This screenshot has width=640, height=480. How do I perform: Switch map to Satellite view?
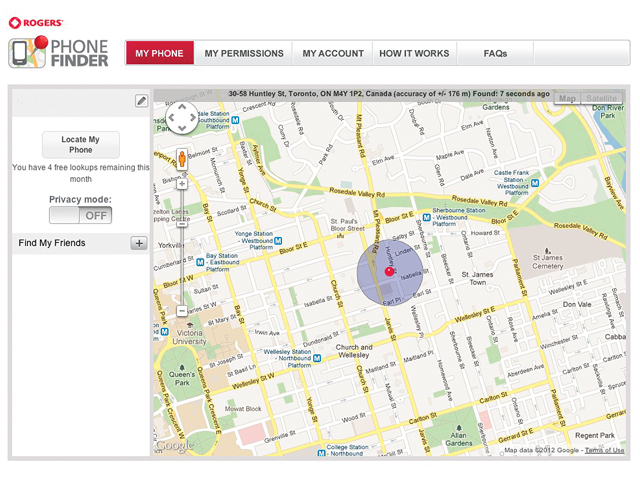[601, 99]
